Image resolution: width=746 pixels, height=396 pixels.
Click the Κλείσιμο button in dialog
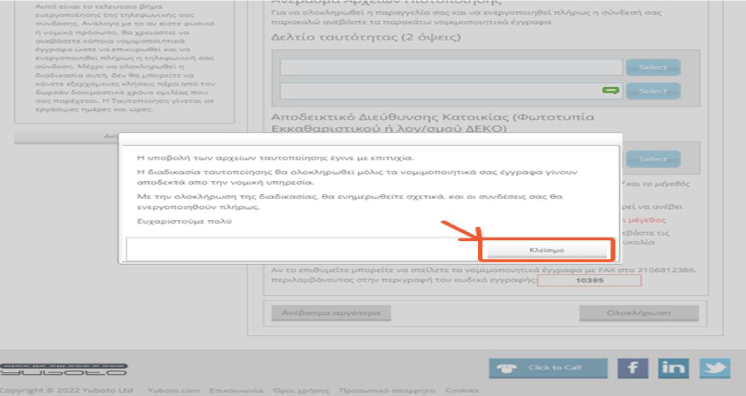click(x=547, y=250)
